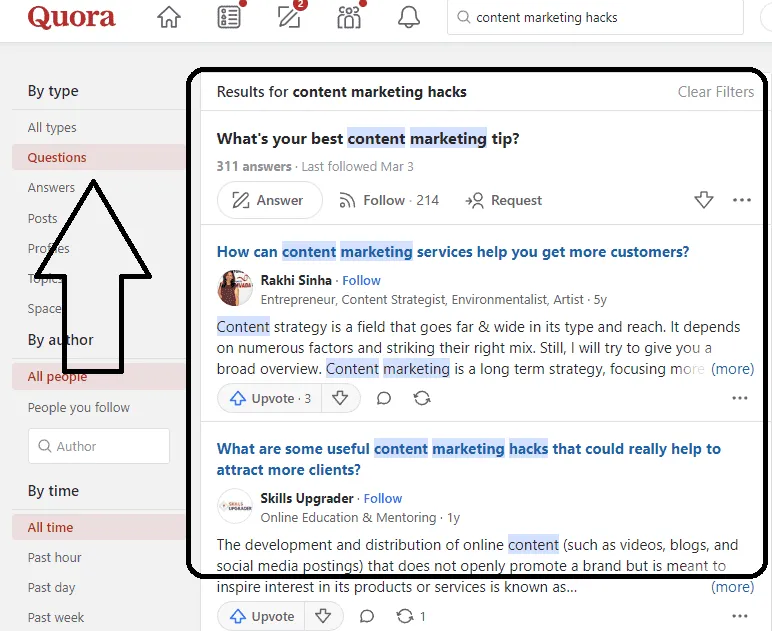This screenshot has width=772, height=631.
Task: Open question What's your best content marketing tip
Action: pos(368,139)
